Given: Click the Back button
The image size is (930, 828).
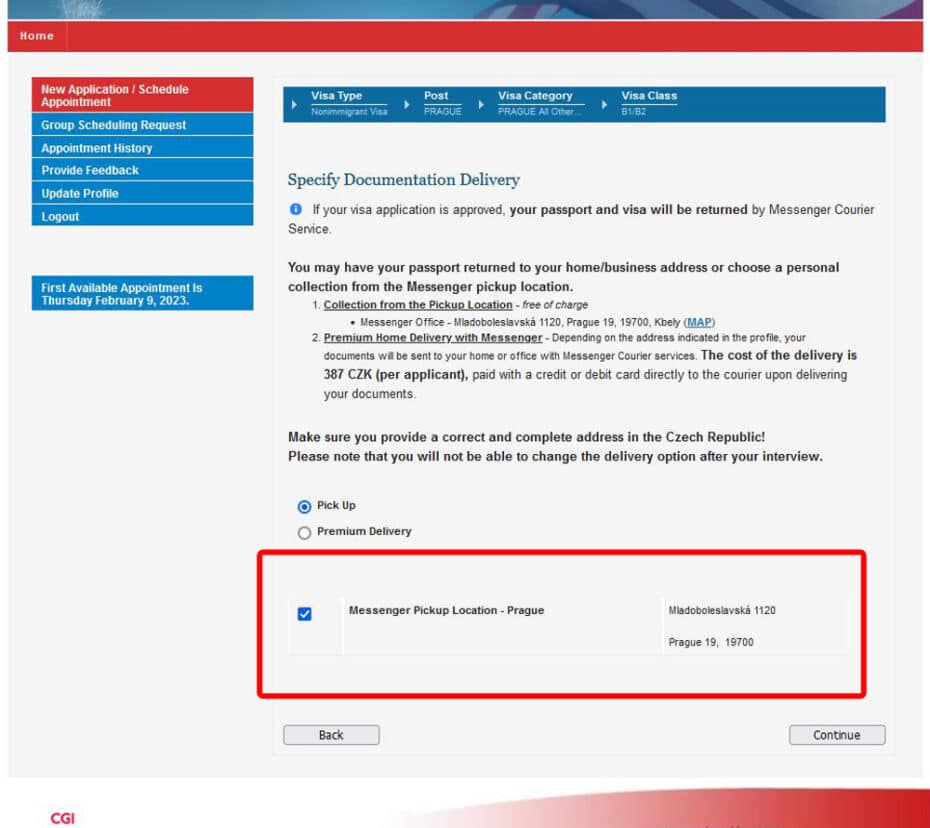Looking at the screenshot, I should click(331, 735).
